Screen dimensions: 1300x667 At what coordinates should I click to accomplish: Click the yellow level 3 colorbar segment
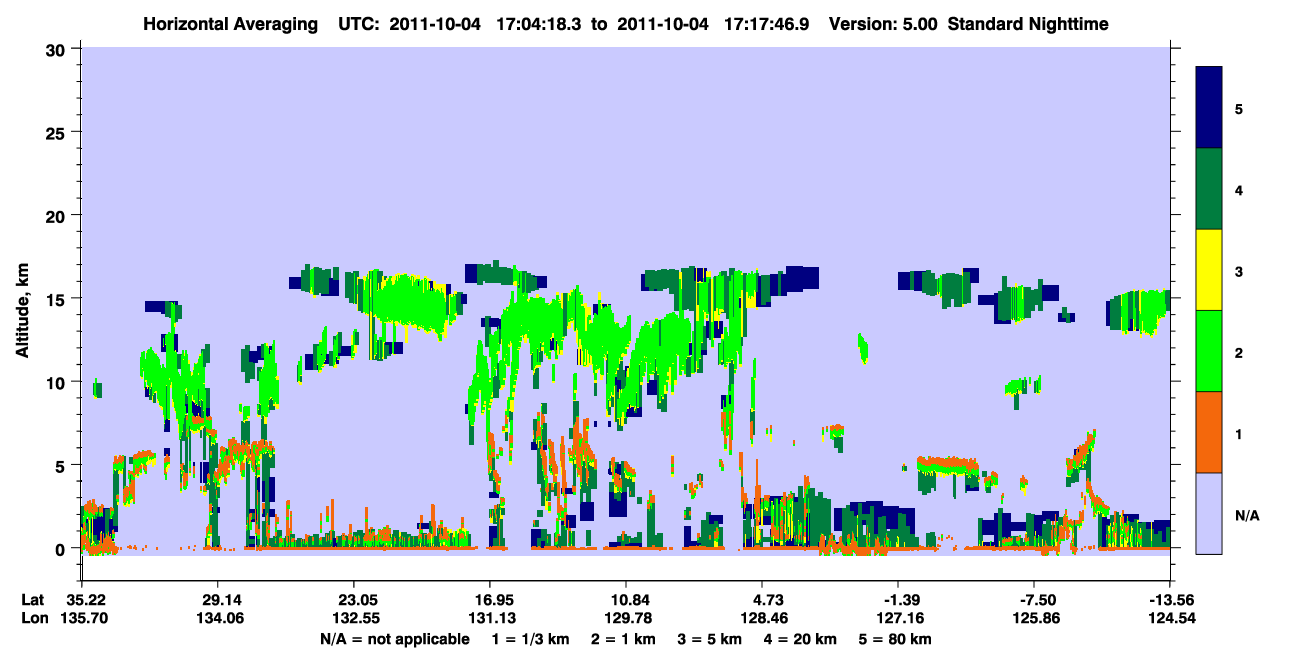coord(1209,270)
